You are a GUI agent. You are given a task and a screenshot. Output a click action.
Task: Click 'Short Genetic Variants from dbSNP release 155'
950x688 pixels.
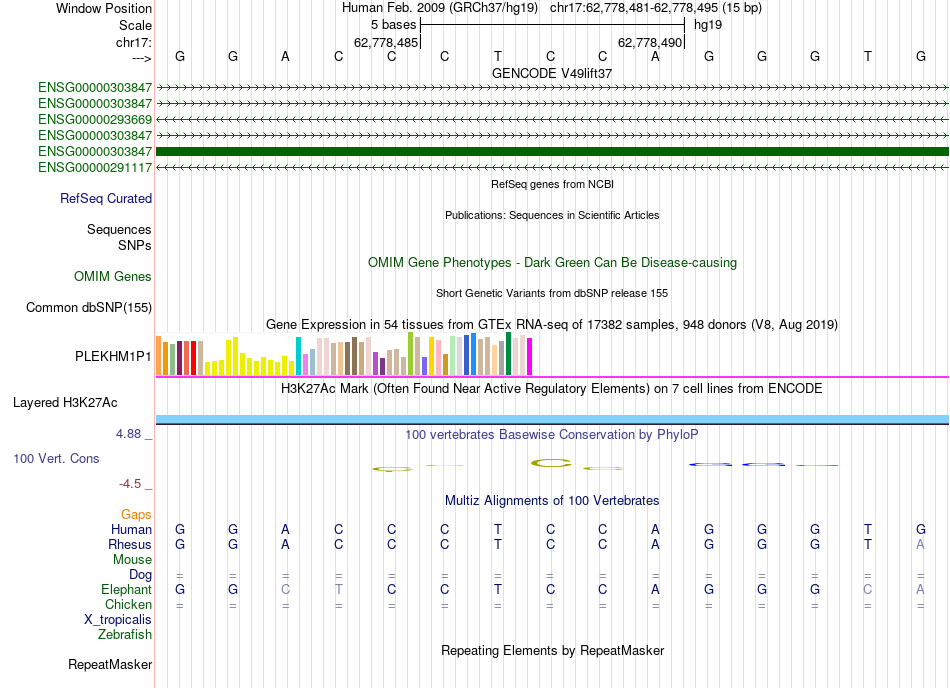(552, 293)
